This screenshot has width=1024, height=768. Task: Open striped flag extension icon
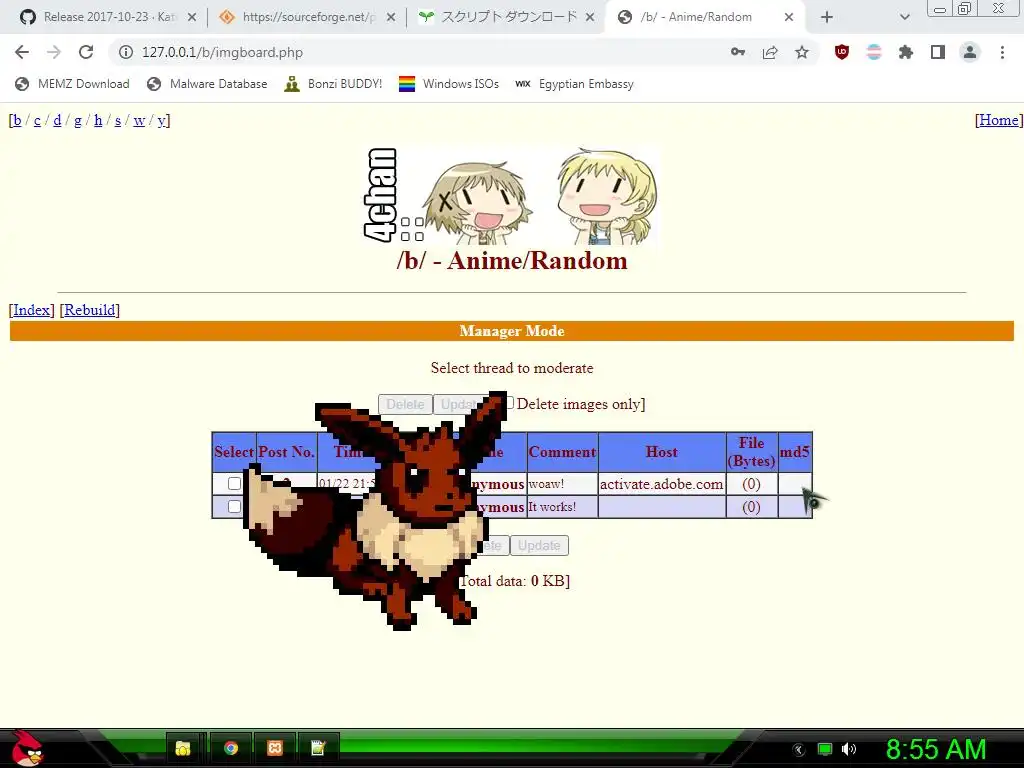[x=874, y=52]
